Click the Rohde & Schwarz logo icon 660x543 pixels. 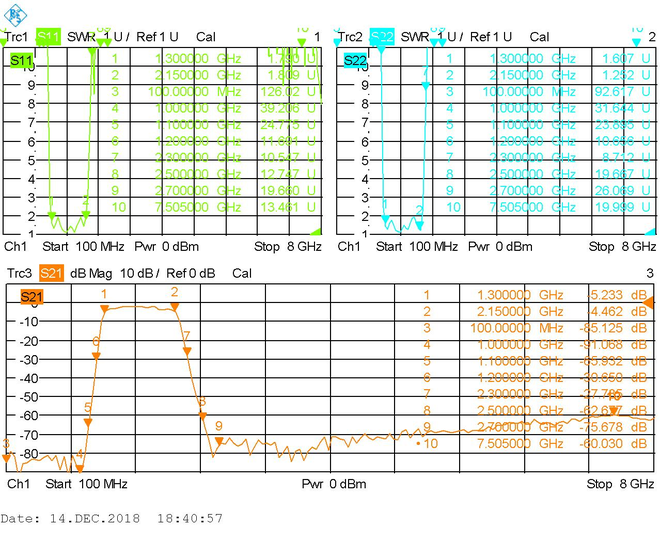(x=15, y=15)
